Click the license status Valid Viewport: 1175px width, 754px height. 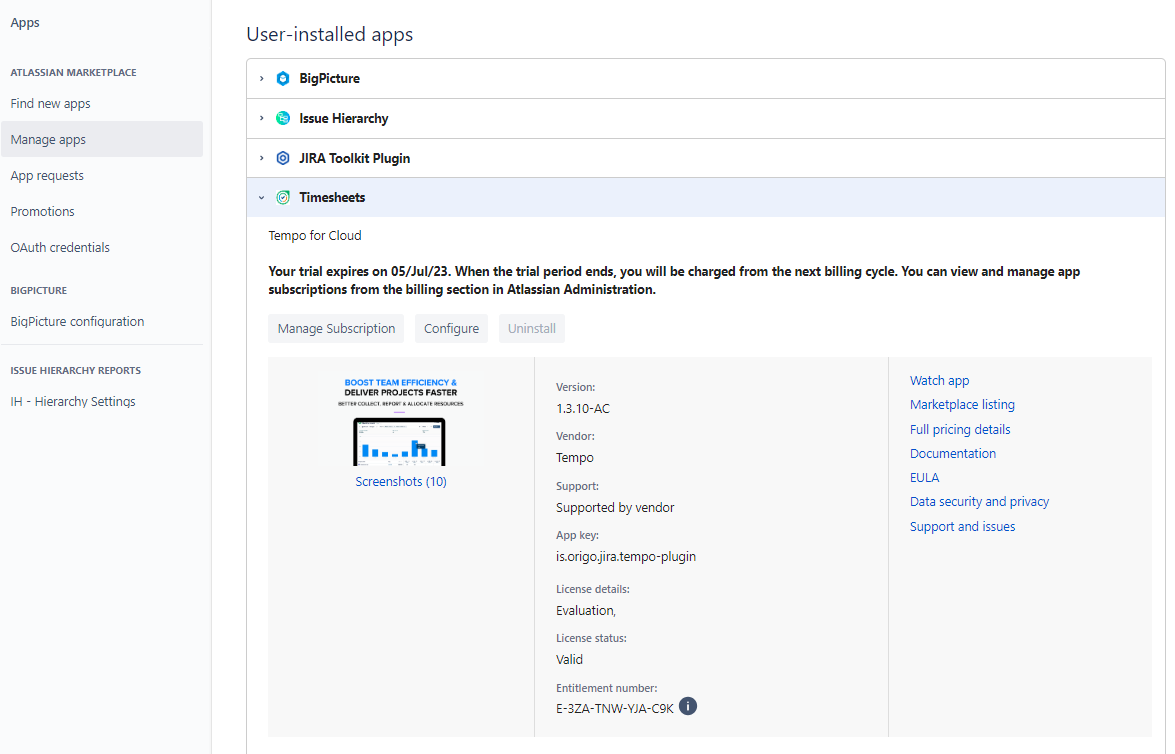[569, 660]
